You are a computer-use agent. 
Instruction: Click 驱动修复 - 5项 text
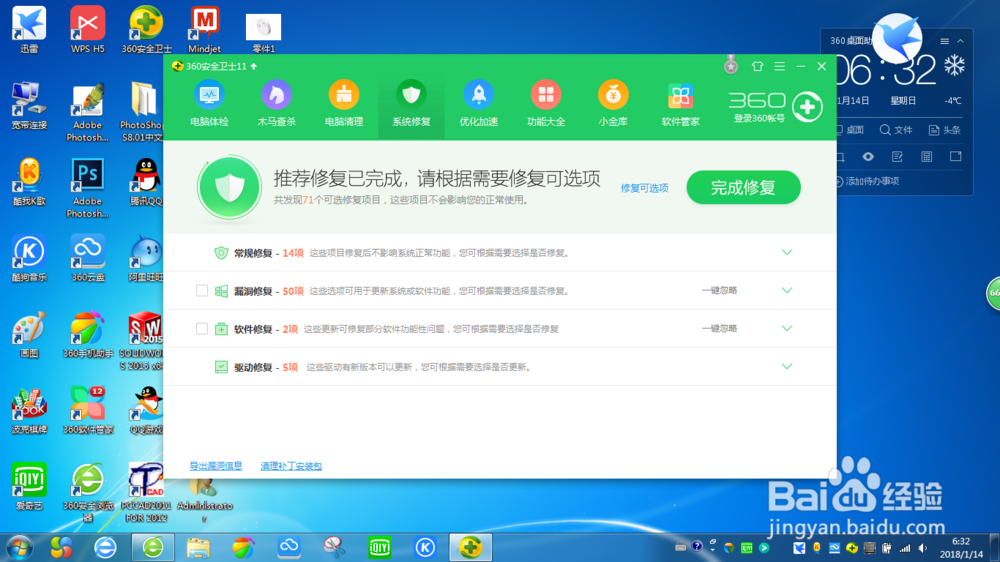pos(266,367)
